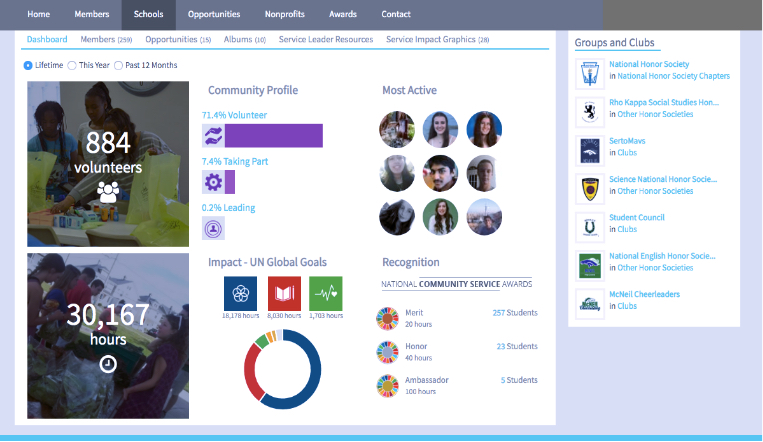The height and width of the screenshot is (442, 763).
Task: Open the National English Honor Socie... link
Action: (x=662, y=256)
